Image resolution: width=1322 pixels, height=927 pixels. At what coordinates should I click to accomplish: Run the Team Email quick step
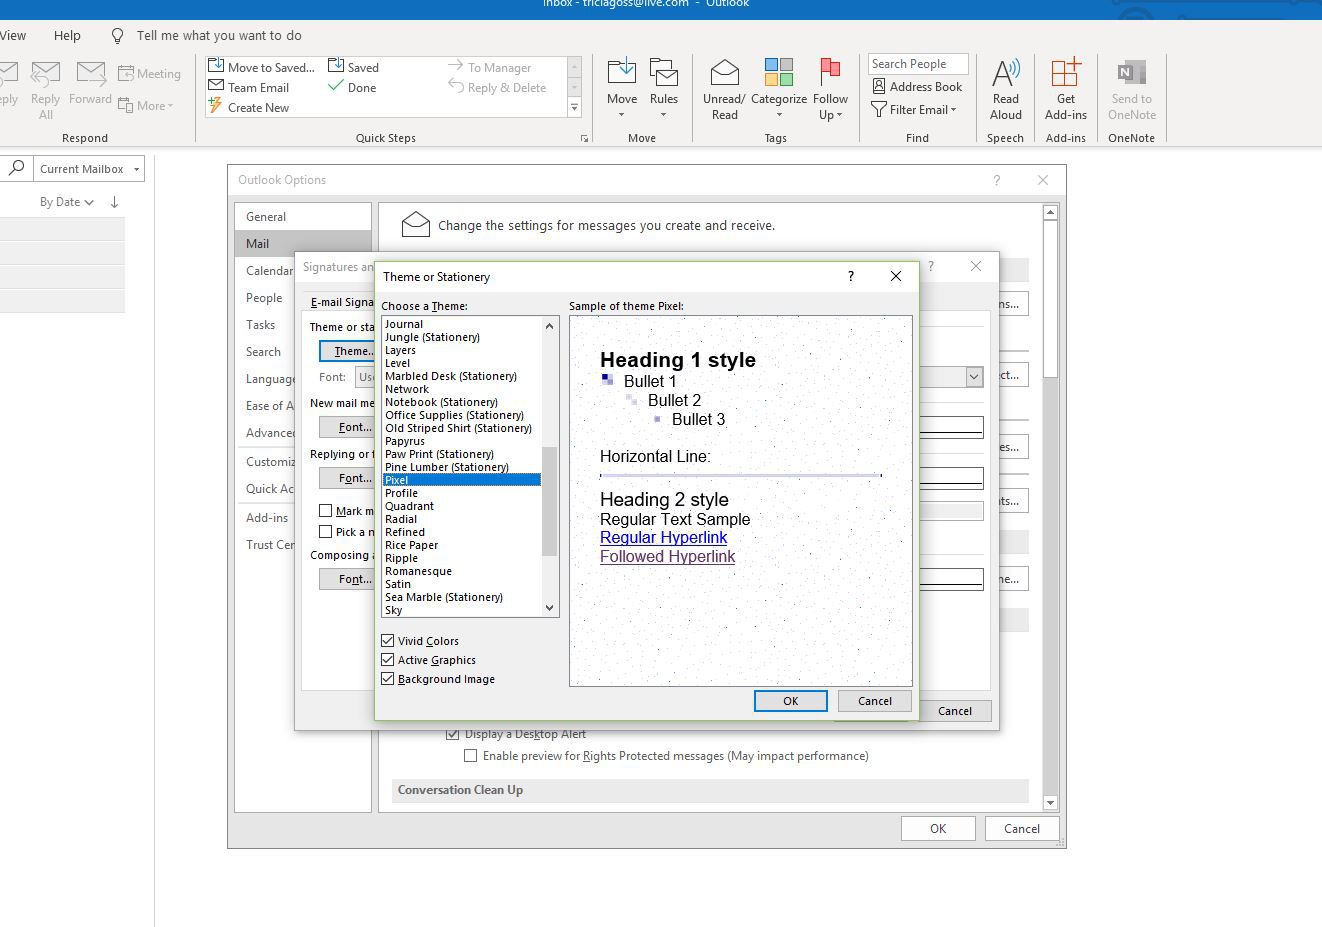tap(249, 87)
